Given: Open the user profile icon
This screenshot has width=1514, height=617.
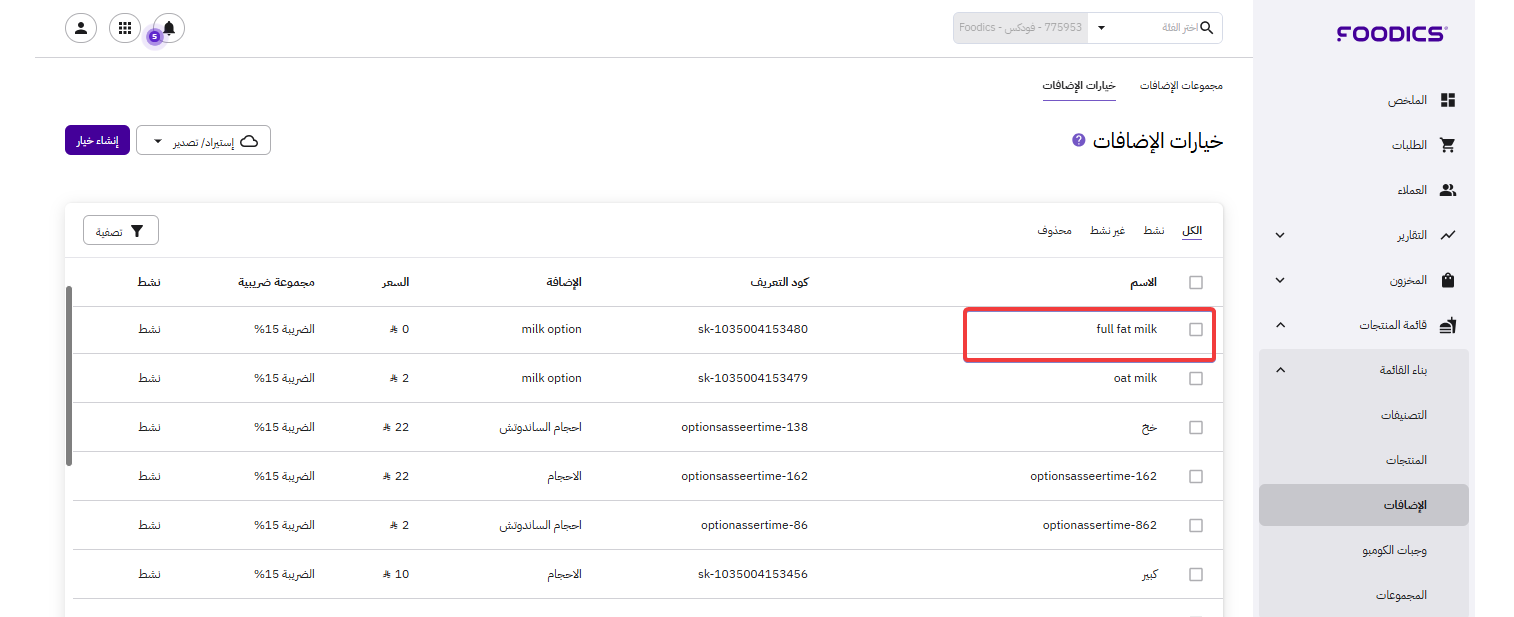Looking at the screenshot, I should [81, 28].
